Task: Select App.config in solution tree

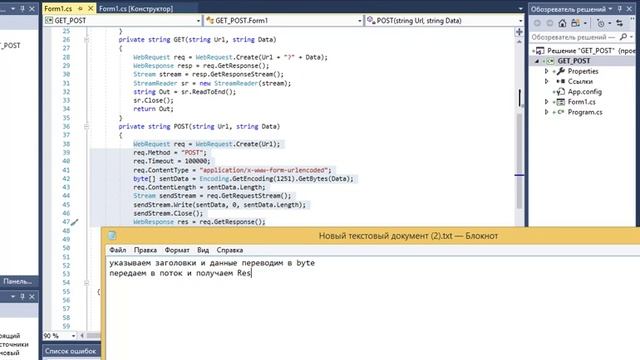Action: pos(584,91)
